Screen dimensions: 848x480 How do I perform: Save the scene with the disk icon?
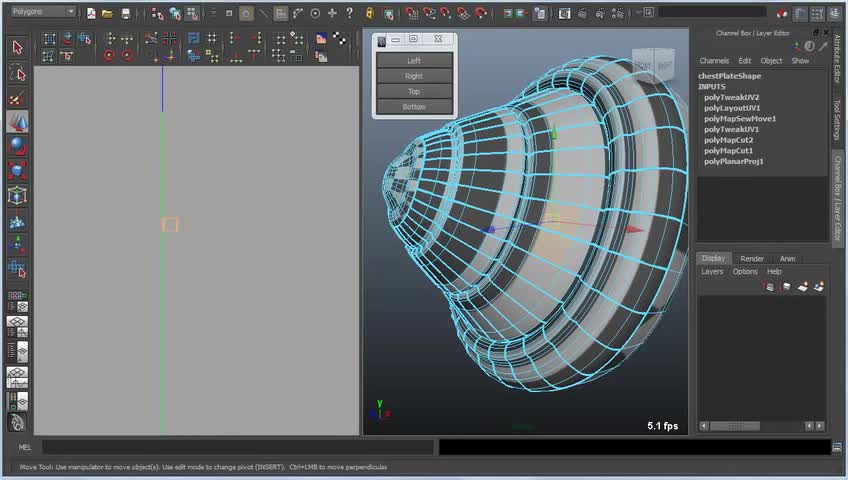(x=125, y=13)
